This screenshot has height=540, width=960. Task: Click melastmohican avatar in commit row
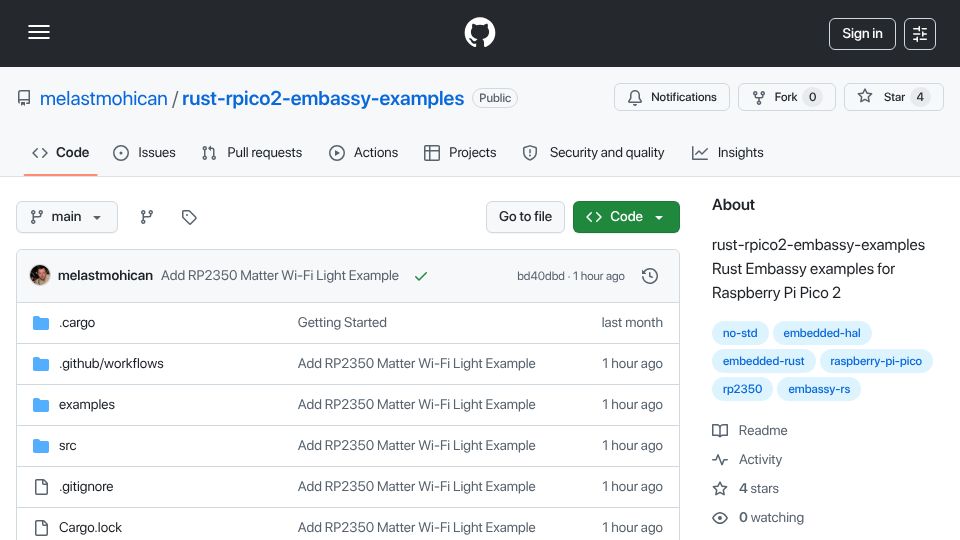pos(40,276)
